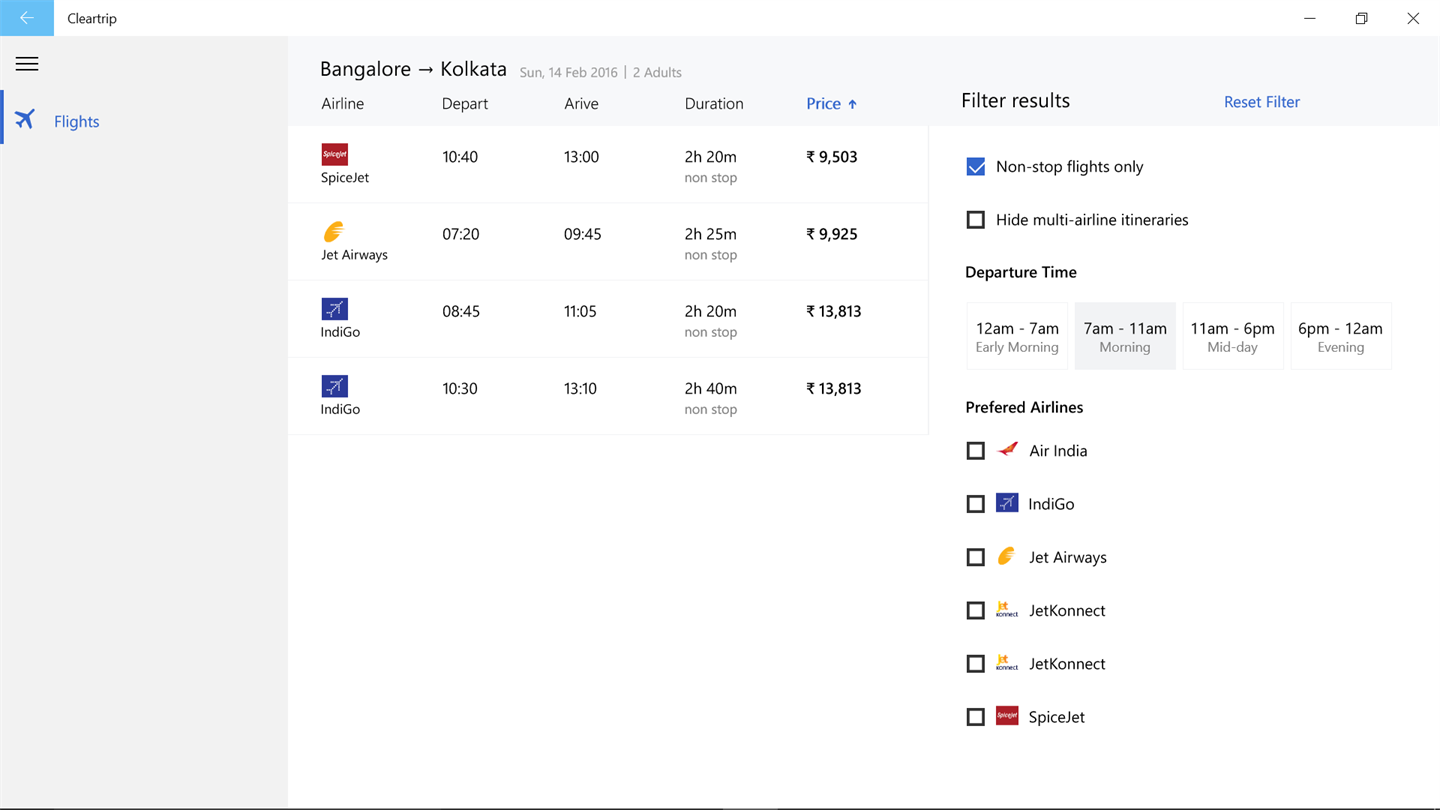Sort flights by Duration header
Screen dimensions: 1440x810
tap(713, 104)
